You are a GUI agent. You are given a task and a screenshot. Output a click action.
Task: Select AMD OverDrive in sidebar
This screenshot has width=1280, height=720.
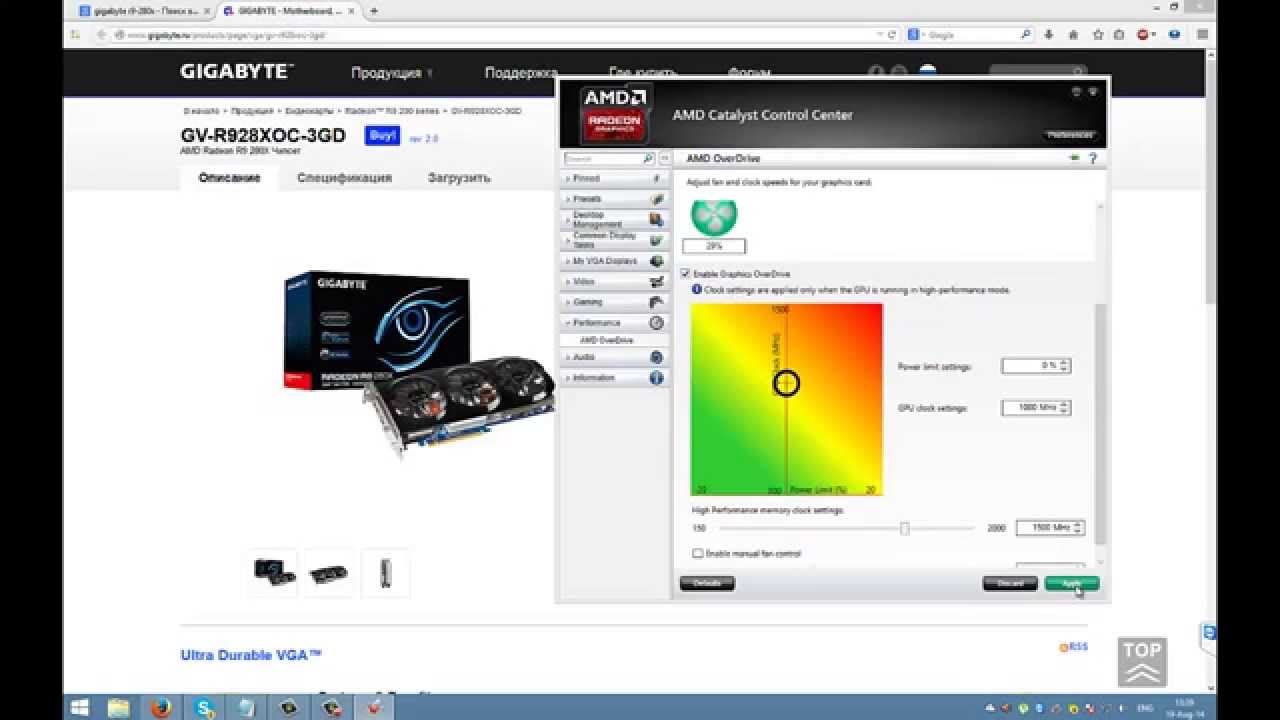[607, 340]
